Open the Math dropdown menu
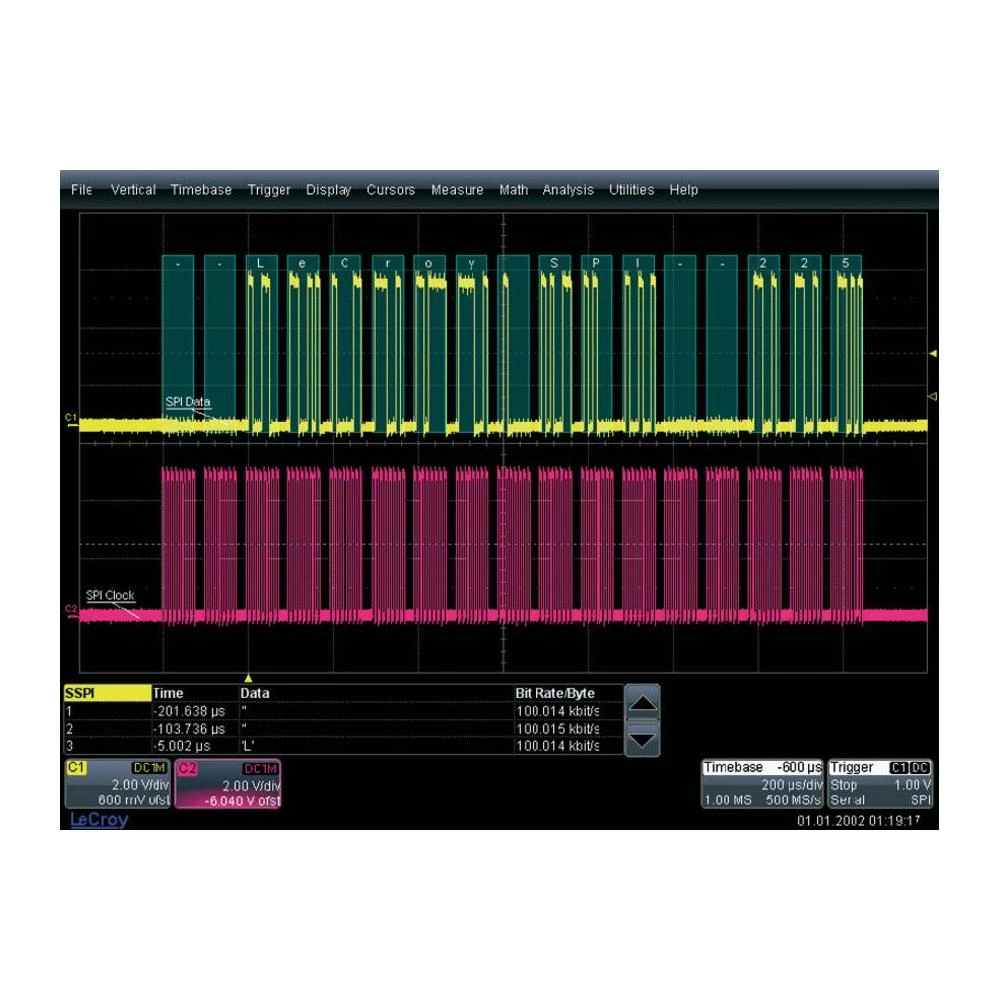The height and width of the screenshot is (1000, 1000). coord(513,189)
